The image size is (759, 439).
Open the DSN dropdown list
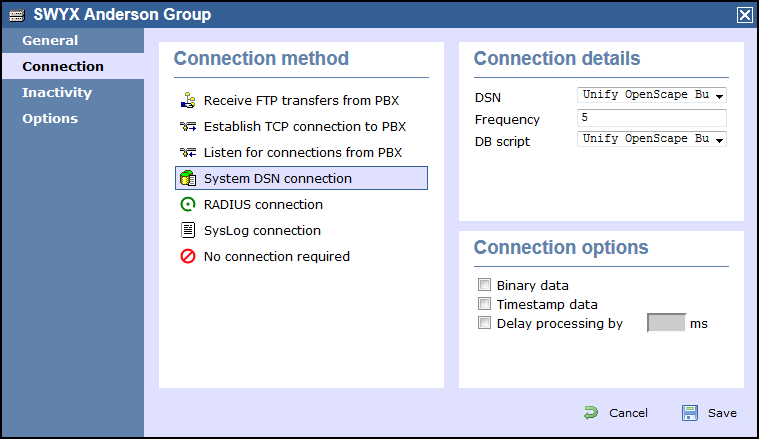(x=652, y=95)
